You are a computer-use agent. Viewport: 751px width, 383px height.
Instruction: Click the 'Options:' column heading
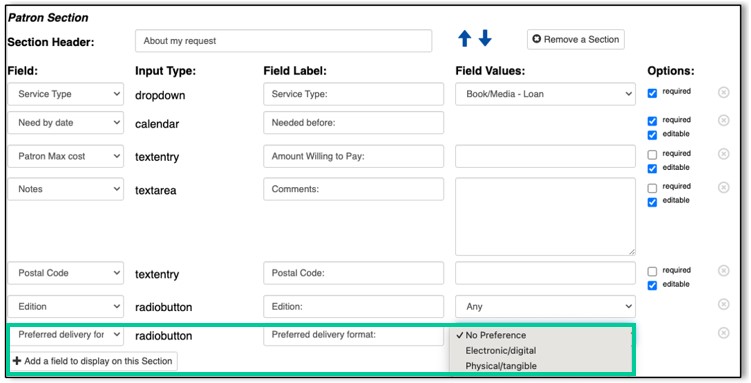671,71
